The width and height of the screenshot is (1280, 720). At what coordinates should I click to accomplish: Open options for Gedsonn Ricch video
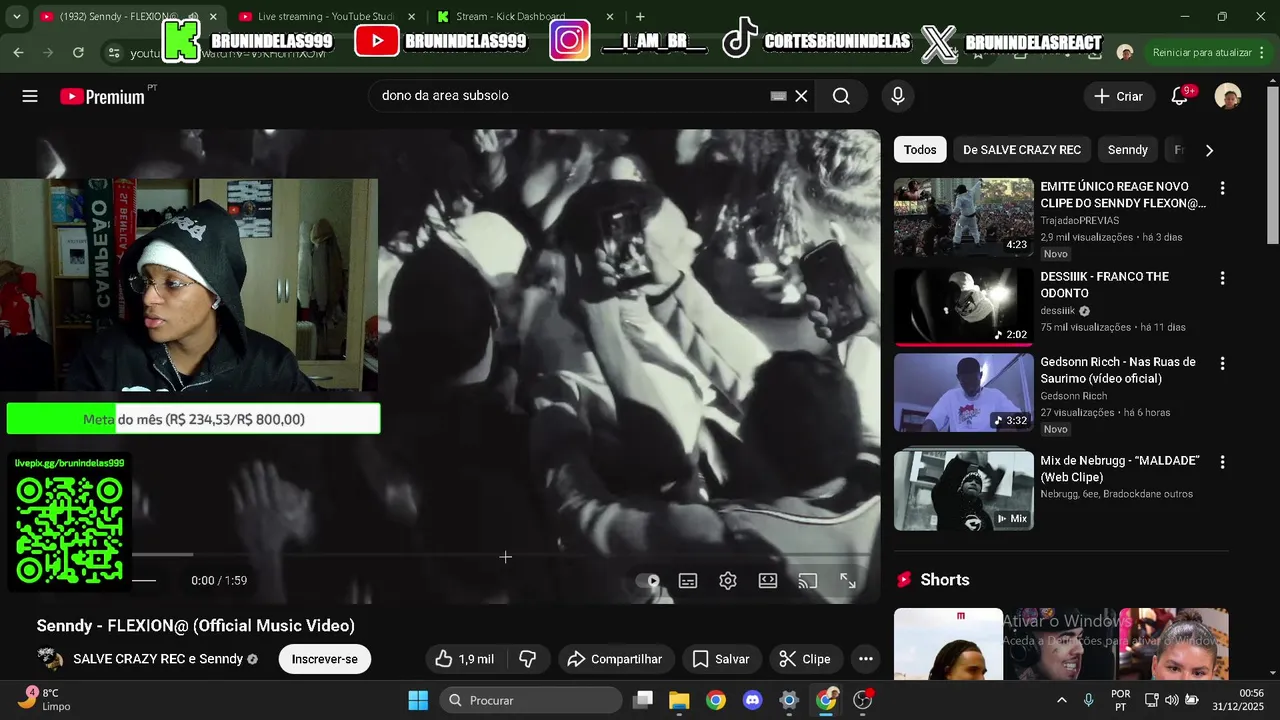1222,363
